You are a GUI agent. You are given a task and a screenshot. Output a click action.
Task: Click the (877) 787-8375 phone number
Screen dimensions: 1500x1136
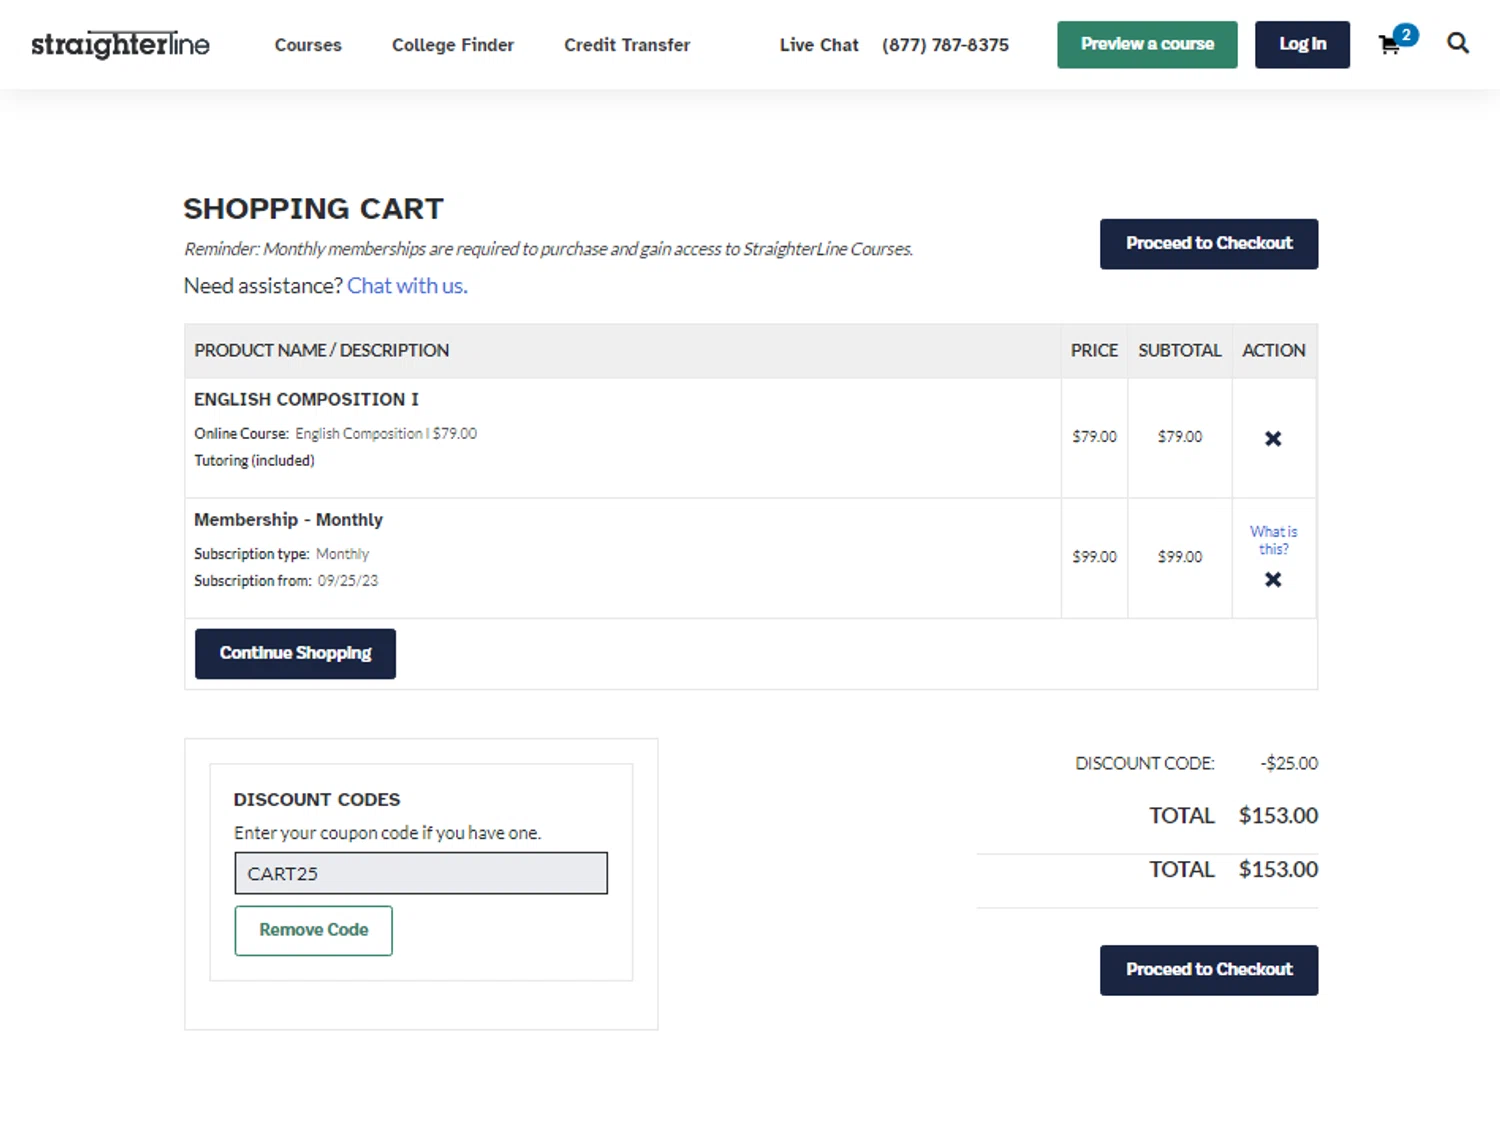tap(945, 45)
